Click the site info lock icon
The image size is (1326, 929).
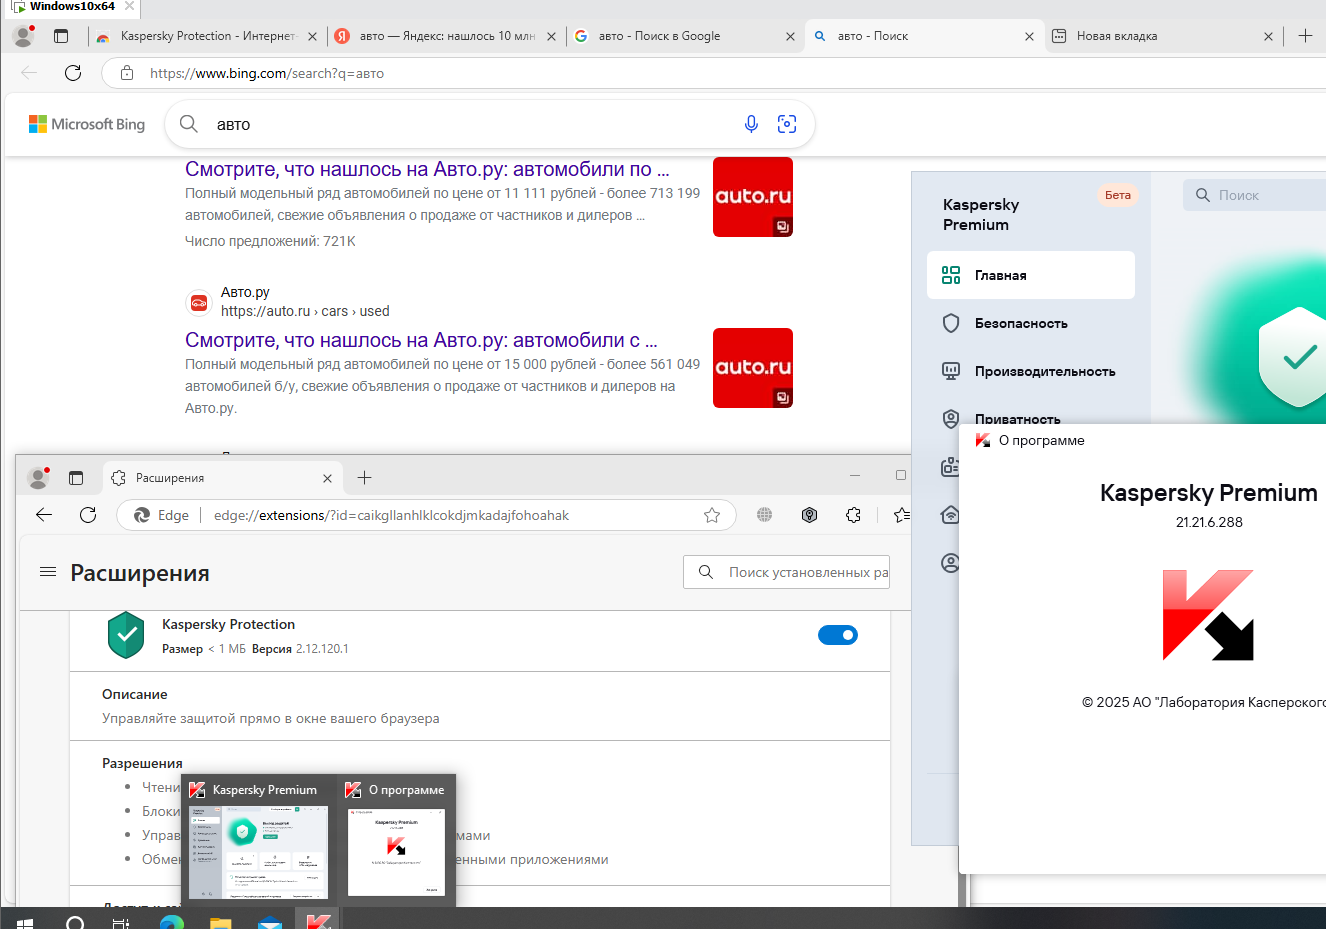coord(127,73)
